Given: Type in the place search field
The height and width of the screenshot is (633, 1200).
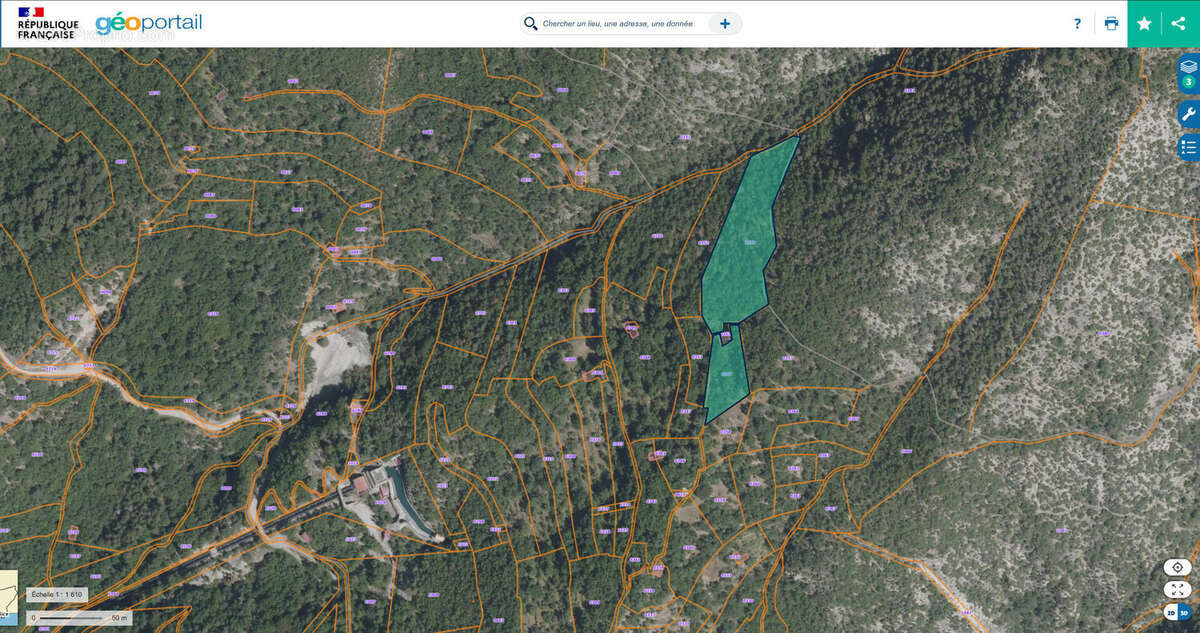Looking at the screenshot, I should click(620, 24).
